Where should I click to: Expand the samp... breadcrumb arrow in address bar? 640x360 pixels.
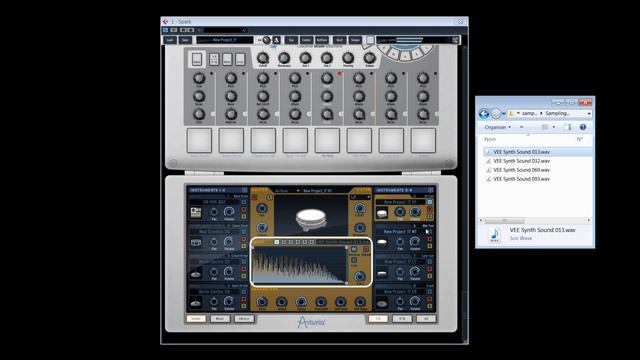[542, 113]
